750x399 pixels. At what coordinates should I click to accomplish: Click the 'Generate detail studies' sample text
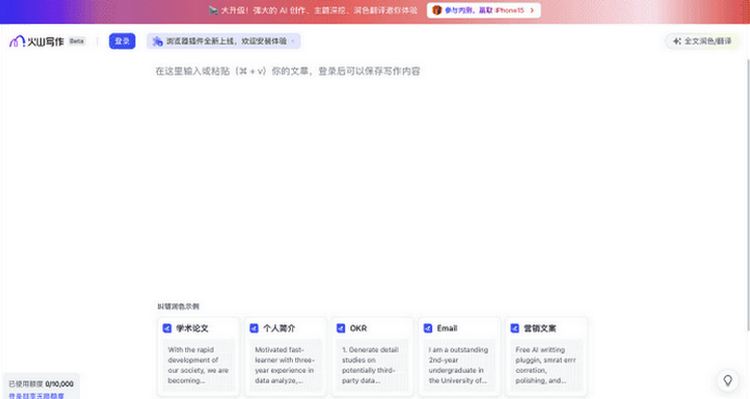(x=372, y=365)
